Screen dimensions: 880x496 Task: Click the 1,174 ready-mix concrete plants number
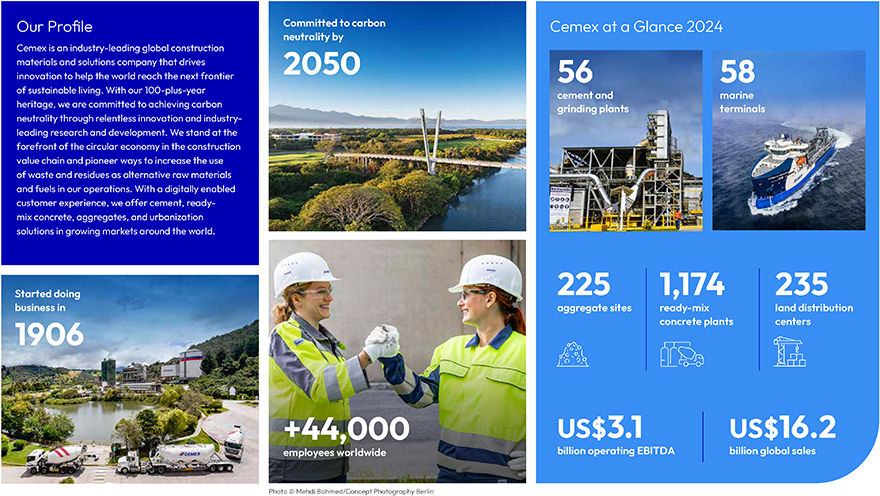click(x=692, y=284)
